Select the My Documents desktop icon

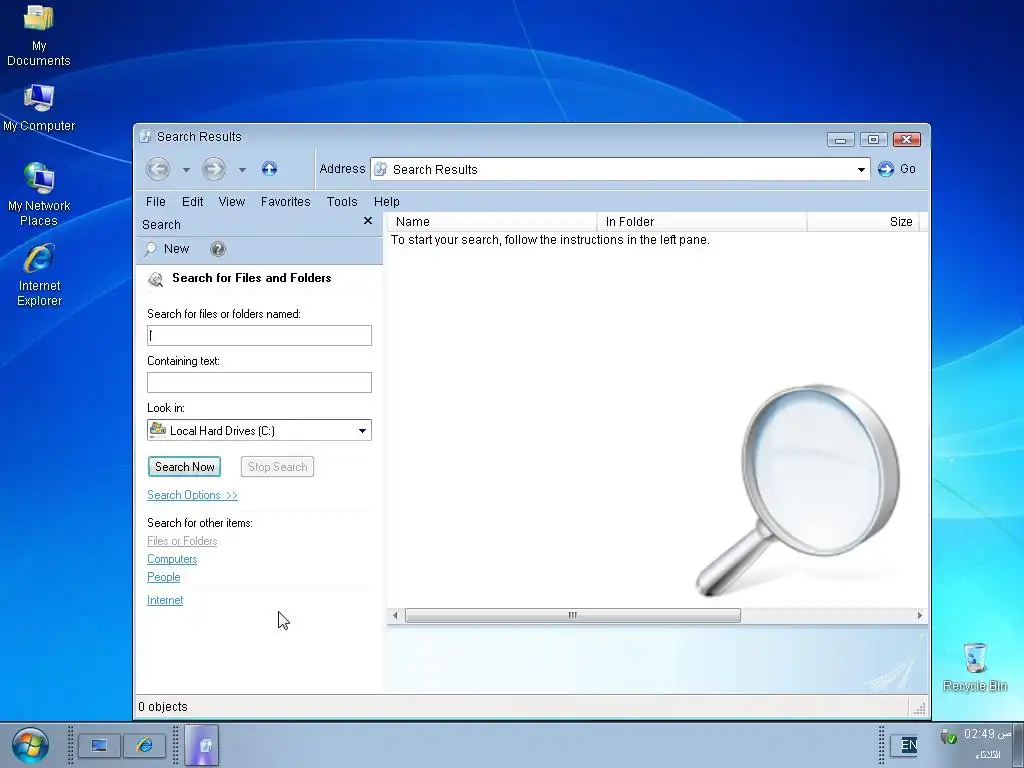(x=39, y=35)
